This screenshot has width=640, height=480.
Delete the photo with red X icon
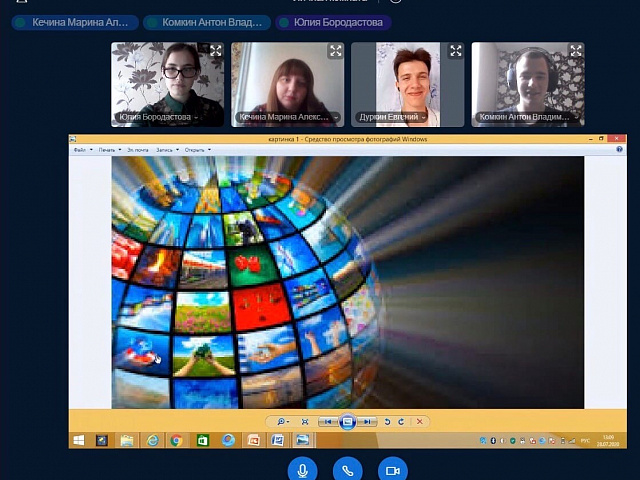(x=420, y=422)
